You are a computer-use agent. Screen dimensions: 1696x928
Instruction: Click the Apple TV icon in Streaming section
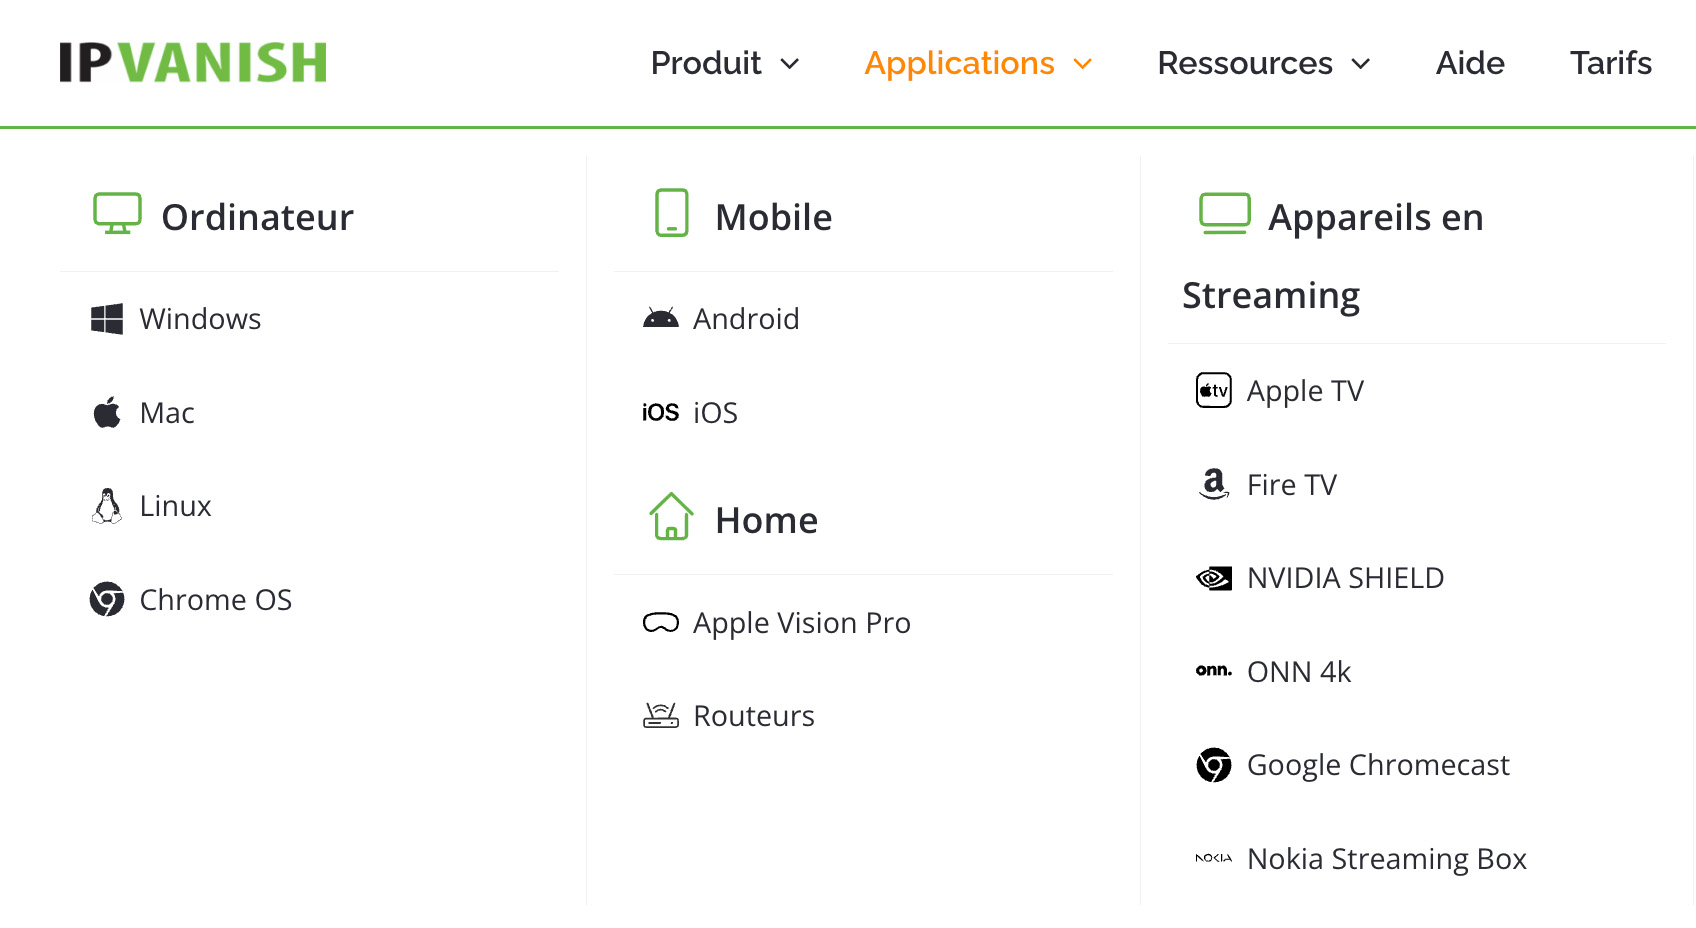[1213, 390]
